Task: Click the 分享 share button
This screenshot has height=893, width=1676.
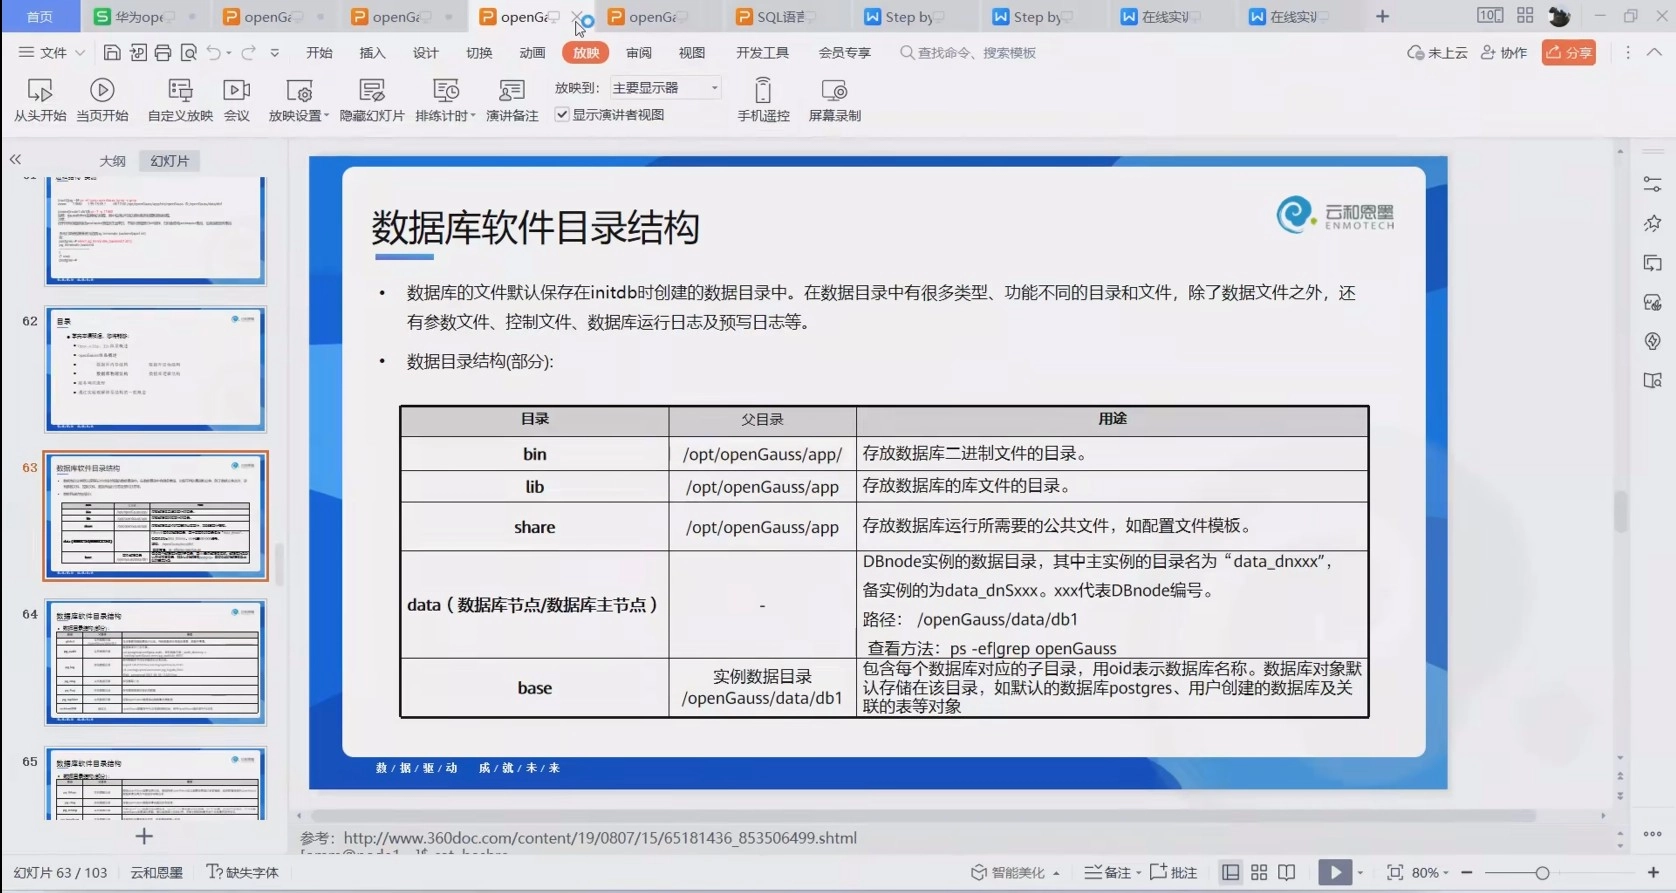Action: 1569,53
